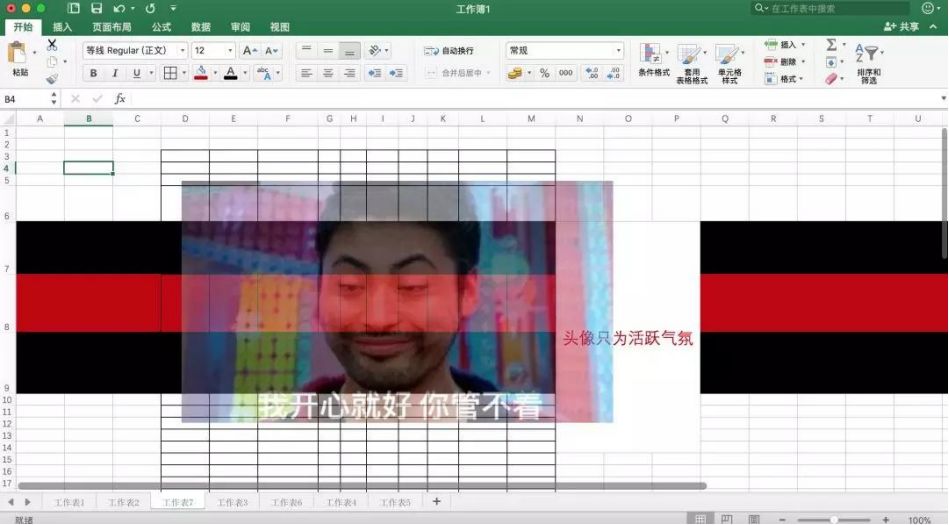Open the 工作表3 sheet tab

pyautogui.click(x=232, y=502)
